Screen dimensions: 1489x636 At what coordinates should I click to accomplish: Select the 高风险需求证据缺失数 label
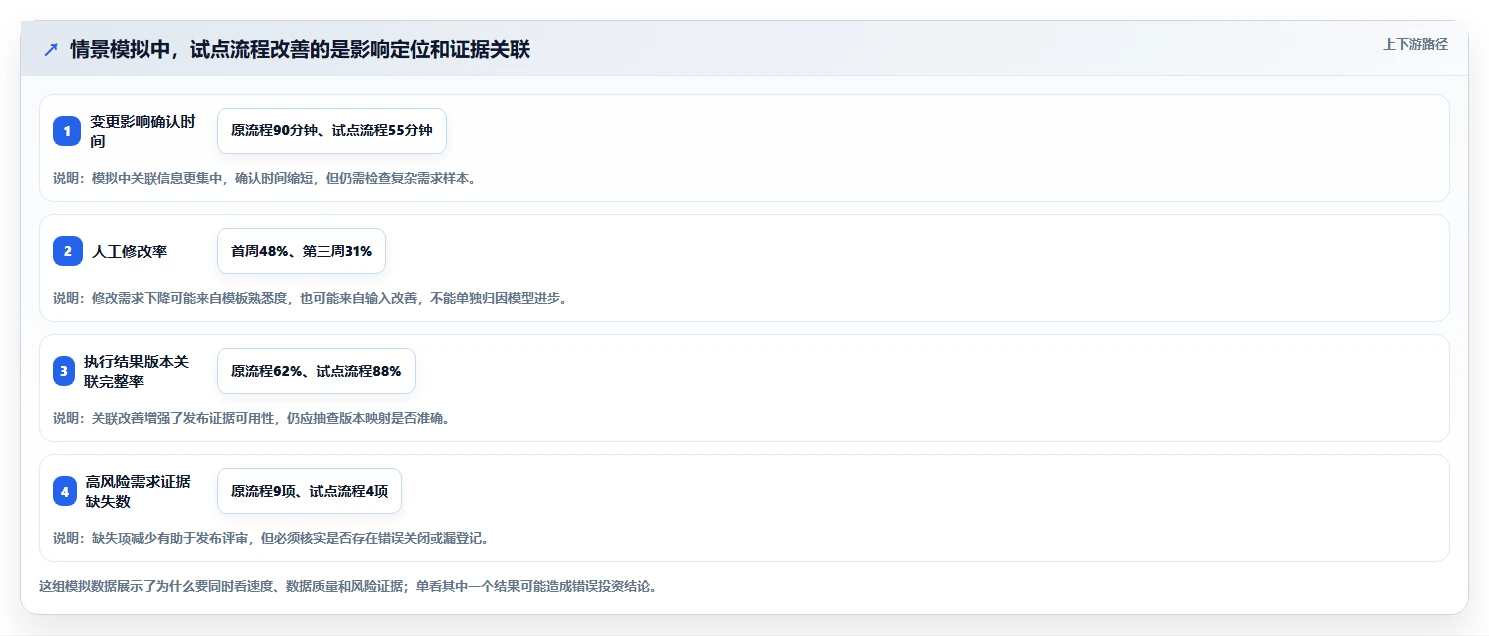pyautogui.click(x=138, y=491)
